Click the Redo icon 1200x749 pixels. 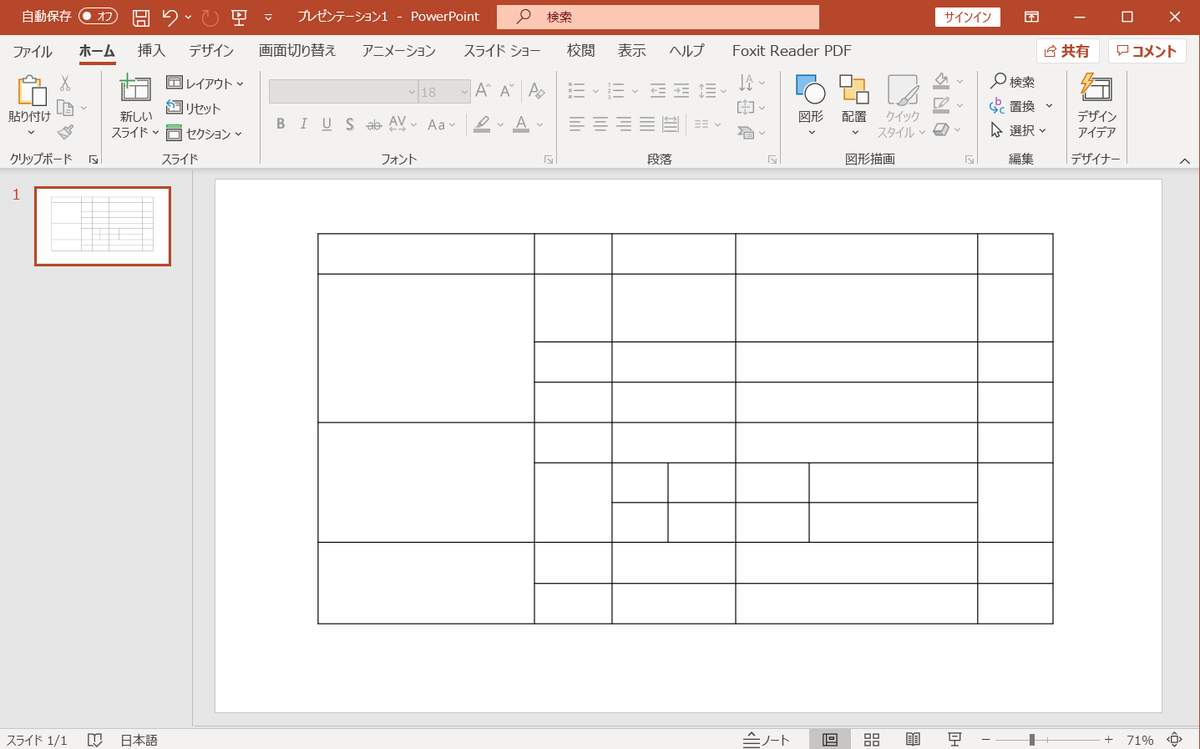click(x=209, y=17)
